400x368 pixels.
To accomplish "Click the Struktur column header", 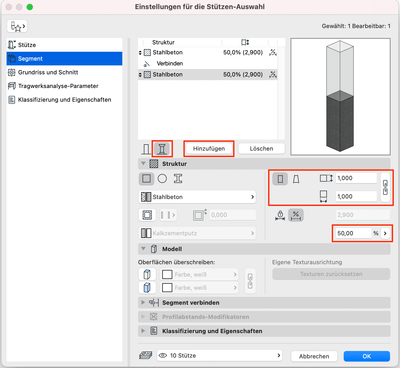I will point(163,42).
